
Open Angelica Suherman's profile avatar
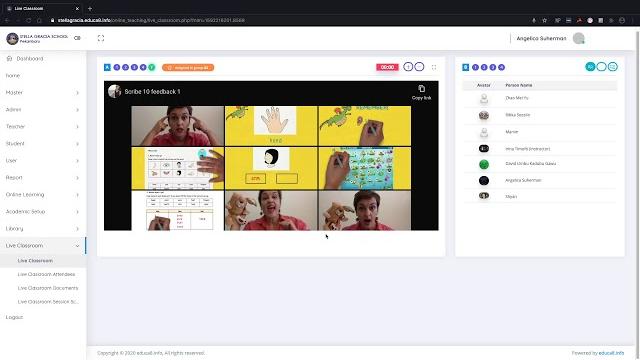click(x=578, y=38)
